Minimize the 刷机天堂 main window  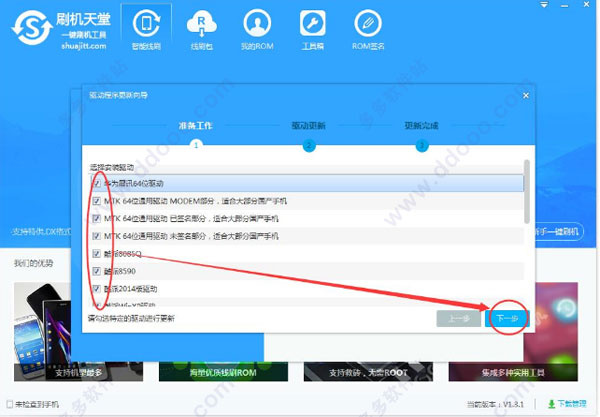point(564,5)
